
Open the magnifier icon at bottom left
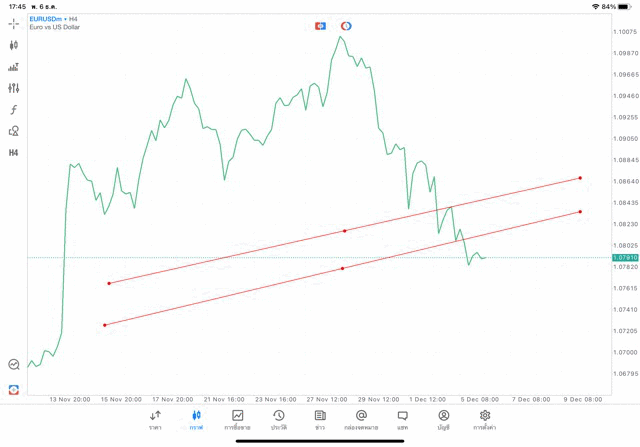pyautogui.click(x=14, y=365)
